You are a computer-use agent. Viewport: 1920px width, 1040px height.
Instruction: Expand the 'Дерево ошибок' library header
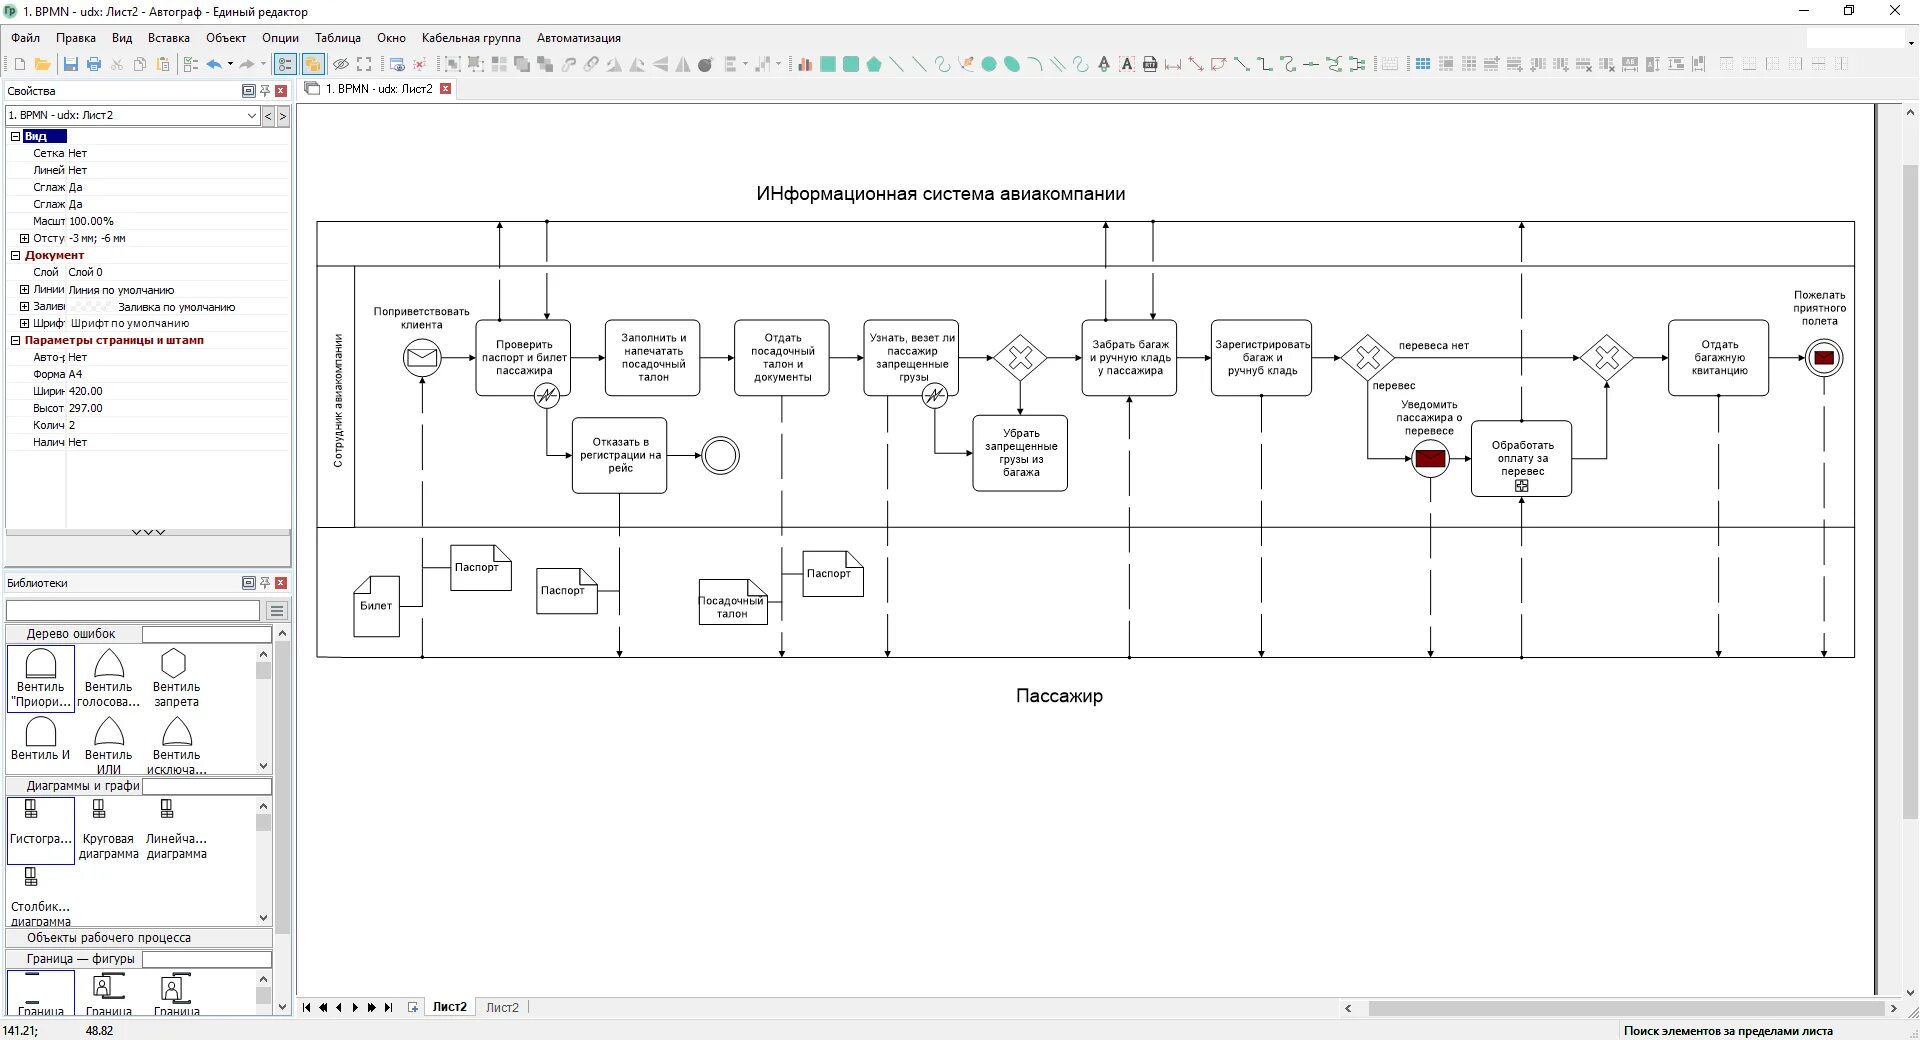[x=72, y=633]
